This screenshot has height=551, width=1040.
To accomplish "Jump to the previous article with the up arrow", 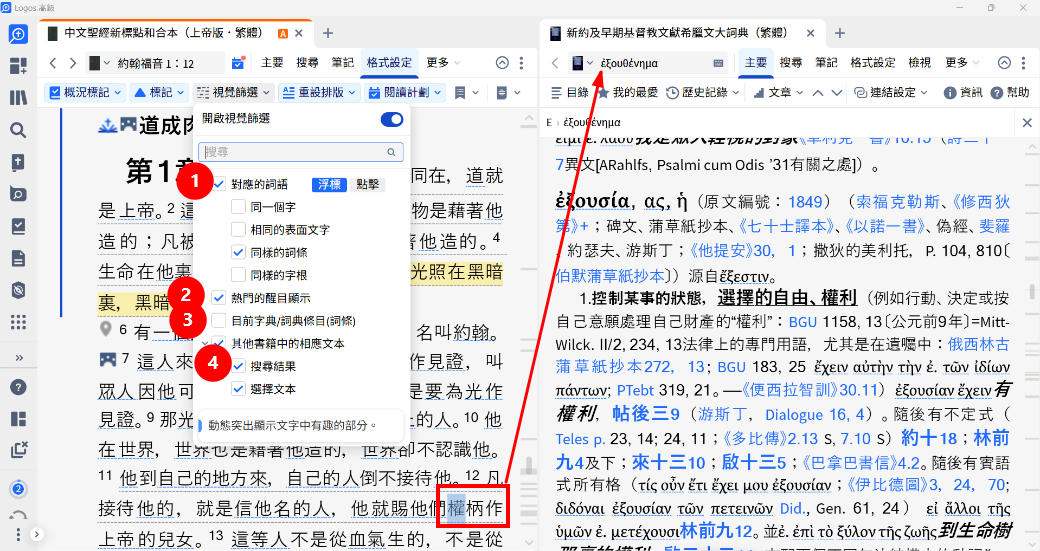I will coord(818,93).
